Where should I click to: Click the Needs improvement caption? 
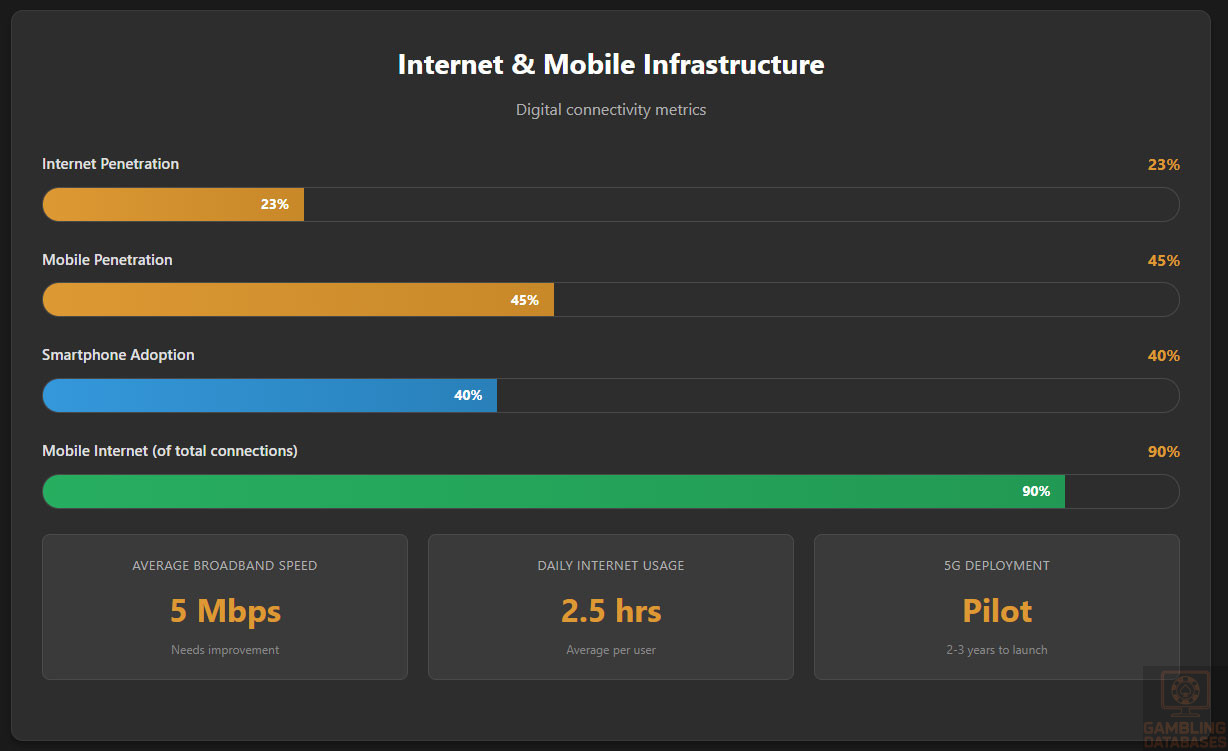[x=225, y=650]
